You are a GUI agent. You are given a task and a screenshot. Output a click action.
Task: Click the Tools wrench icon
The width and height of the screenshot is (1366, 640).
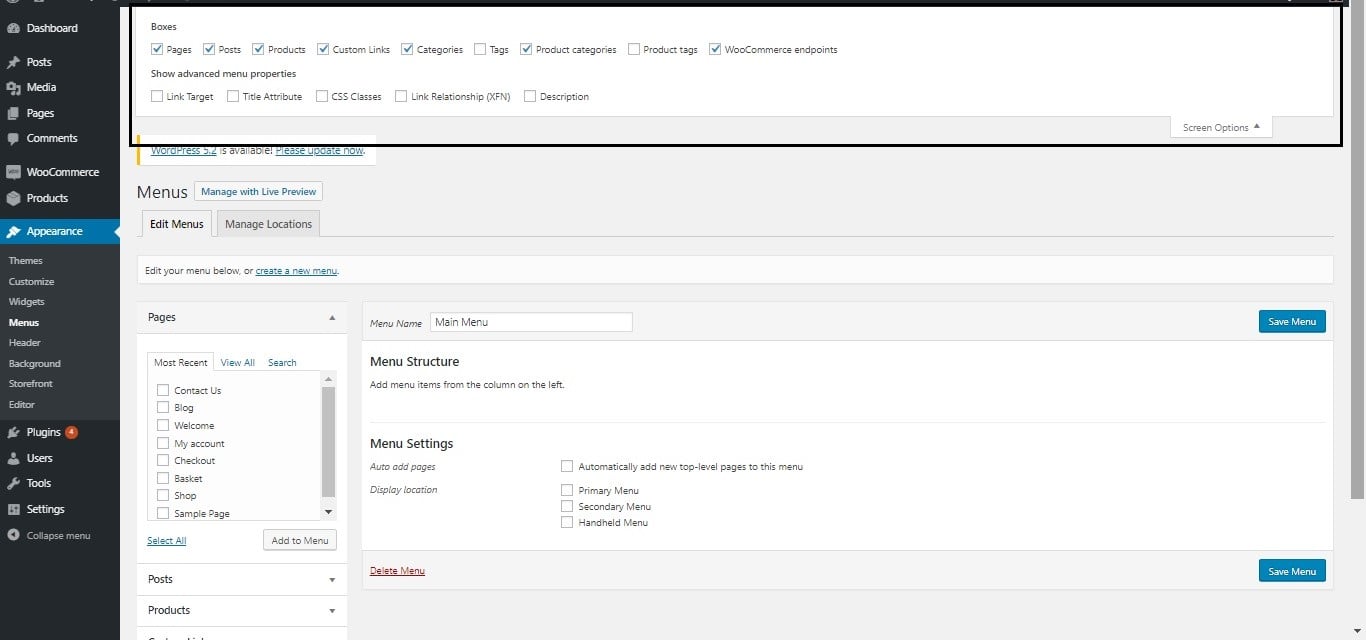pos(13,483)
